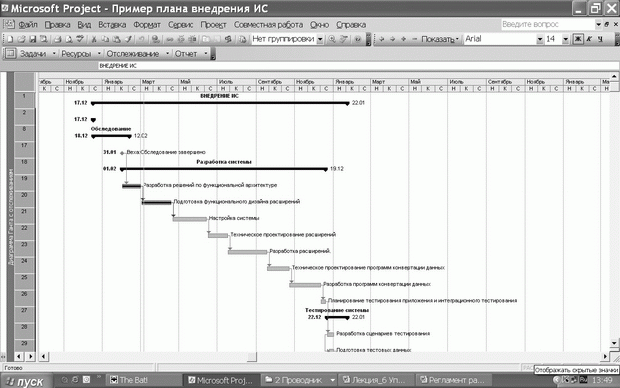Switch to The Bat! in the taskbar
Image resolution: width=620 pixels, height=388 pixels.
(x=145, y=380)
